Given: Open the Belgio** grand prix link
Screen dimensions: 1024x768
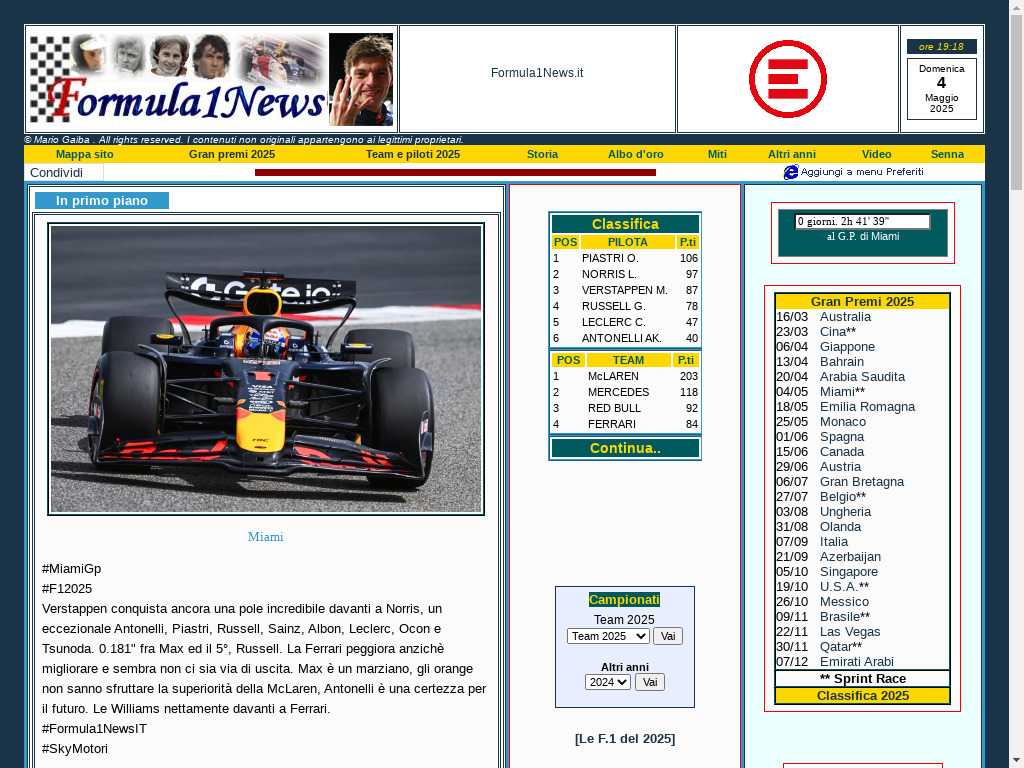Looking at the screenshot, I should tap(842, 497).
